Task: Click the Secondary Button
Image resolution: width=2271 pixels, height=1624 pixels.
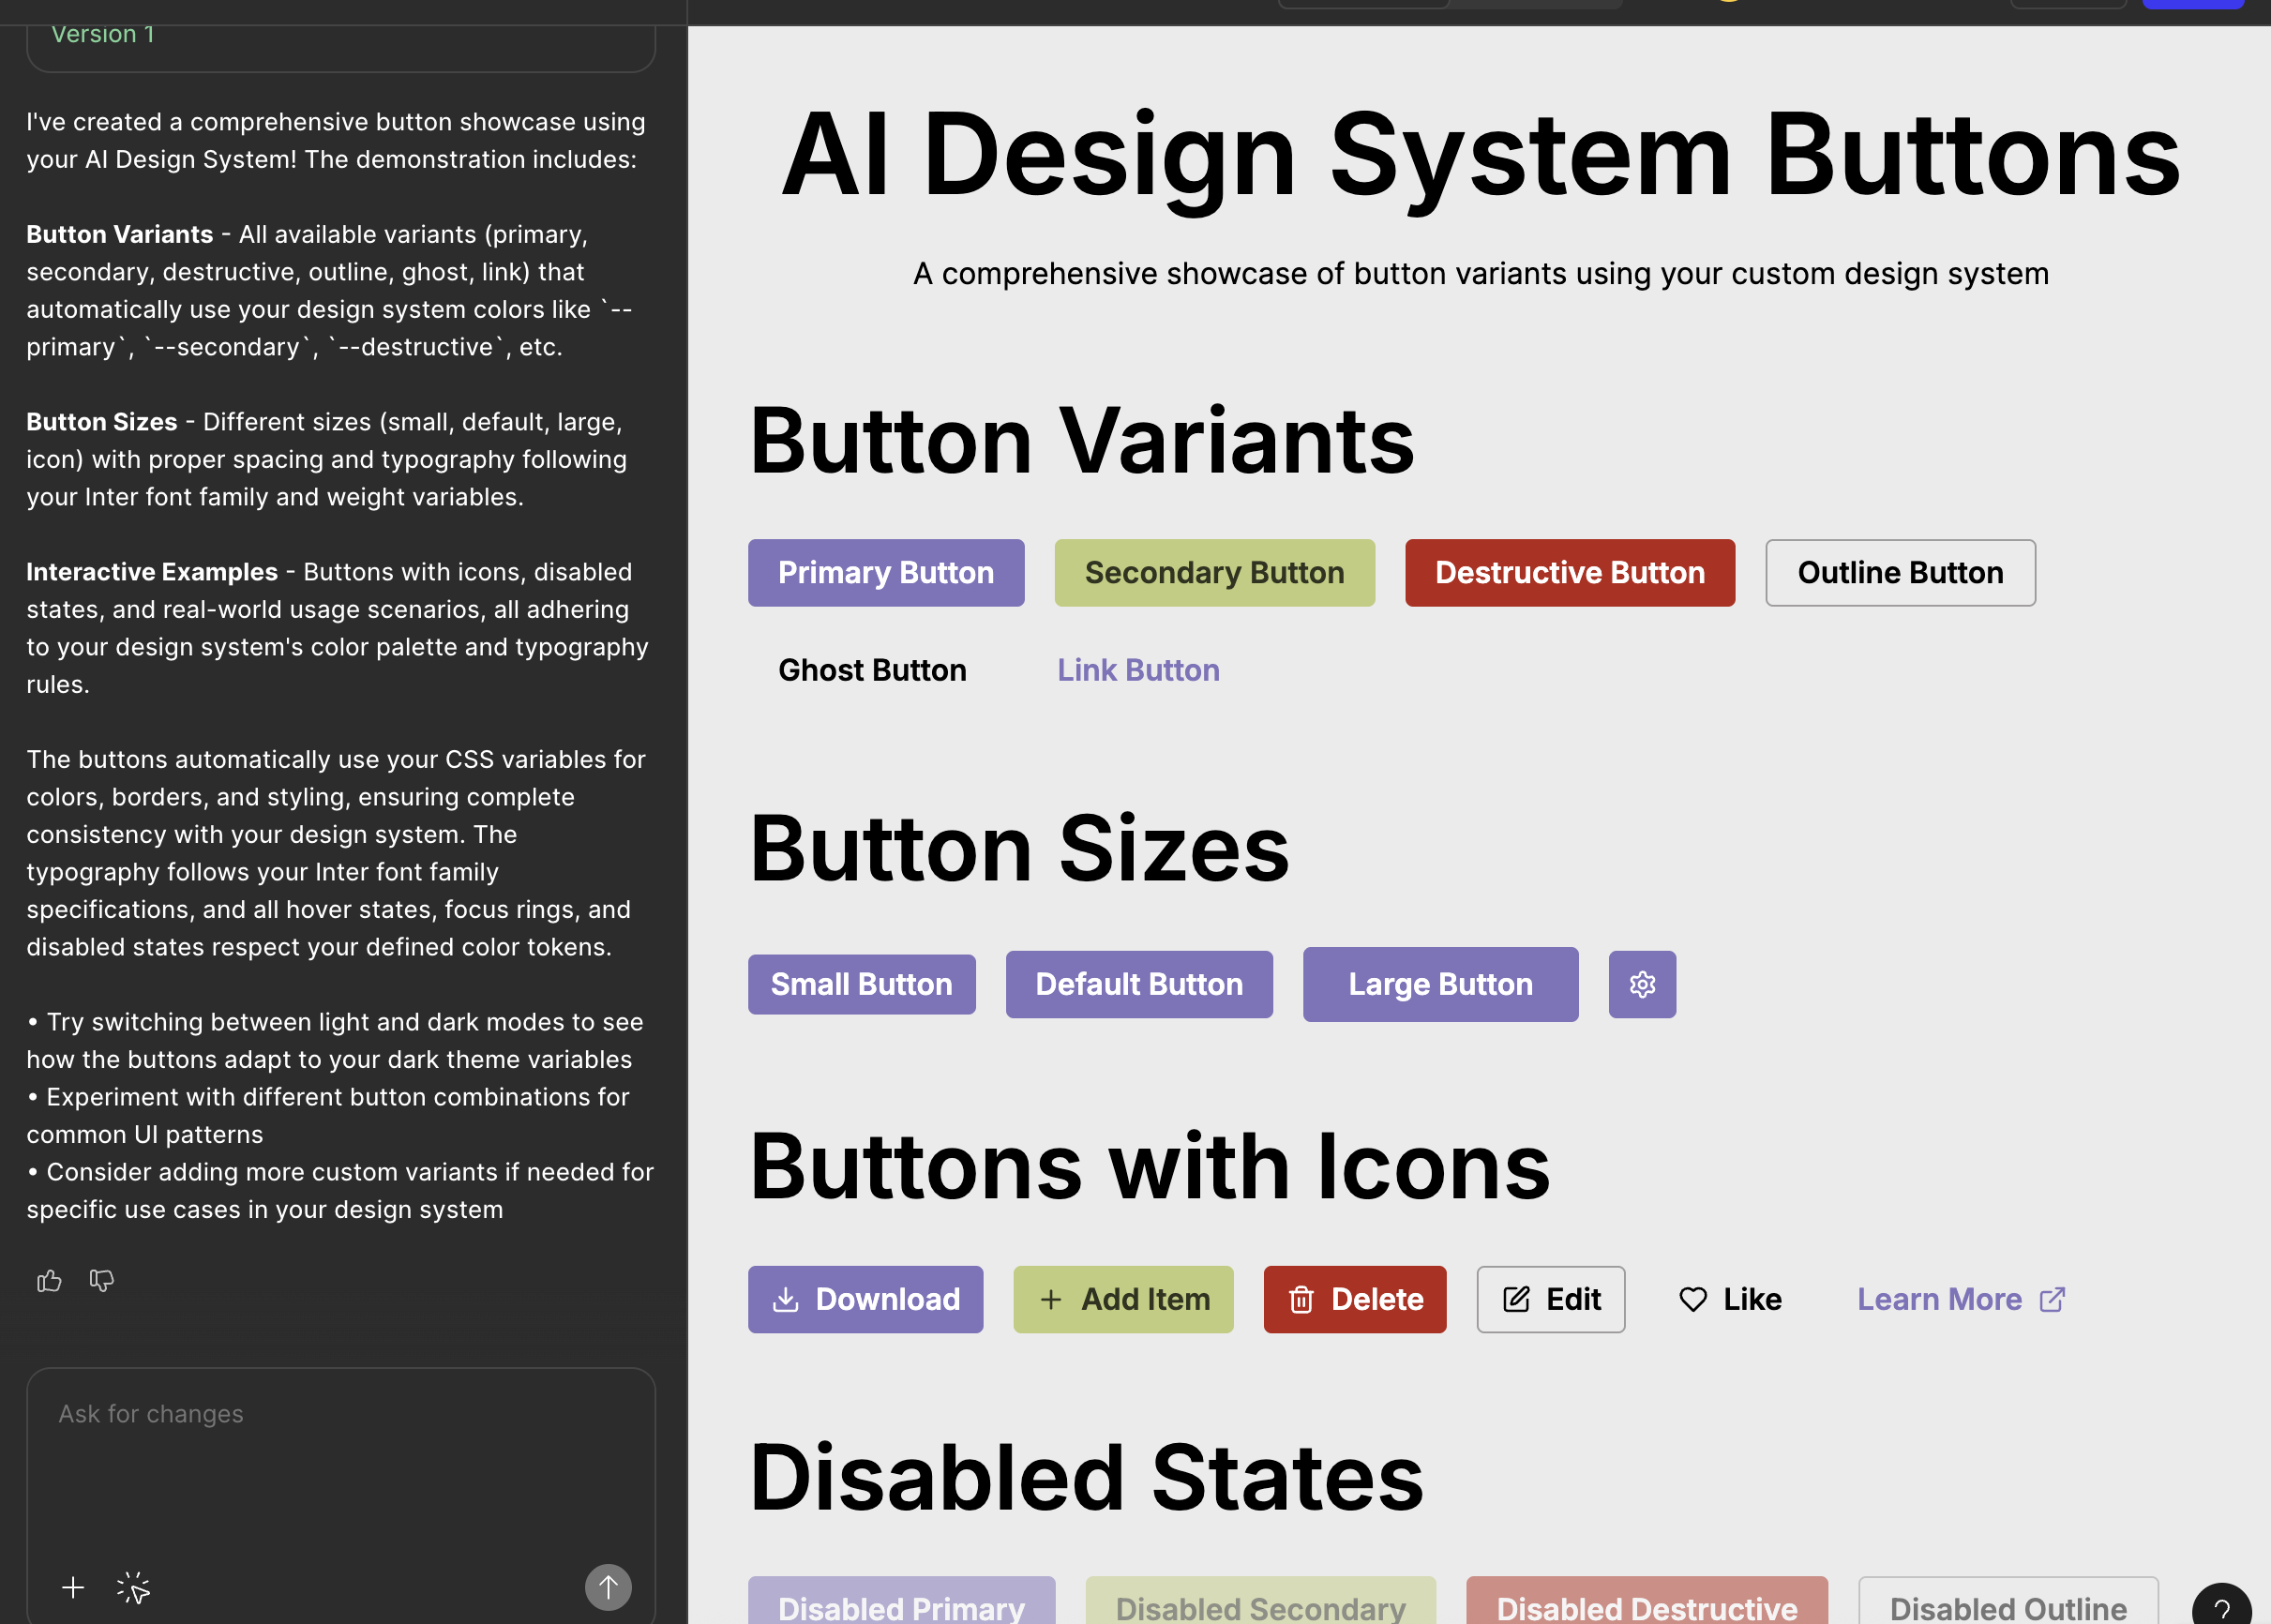Action: [1214, 573]
